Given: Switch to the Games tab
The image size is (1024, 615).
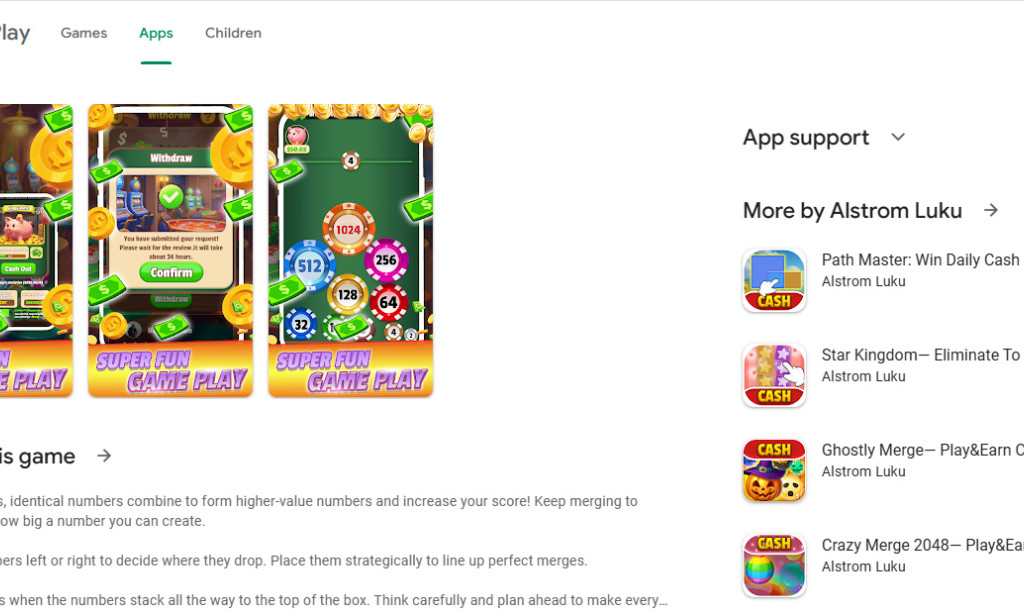Looking at the screenshot, I should tap(84, 33).
